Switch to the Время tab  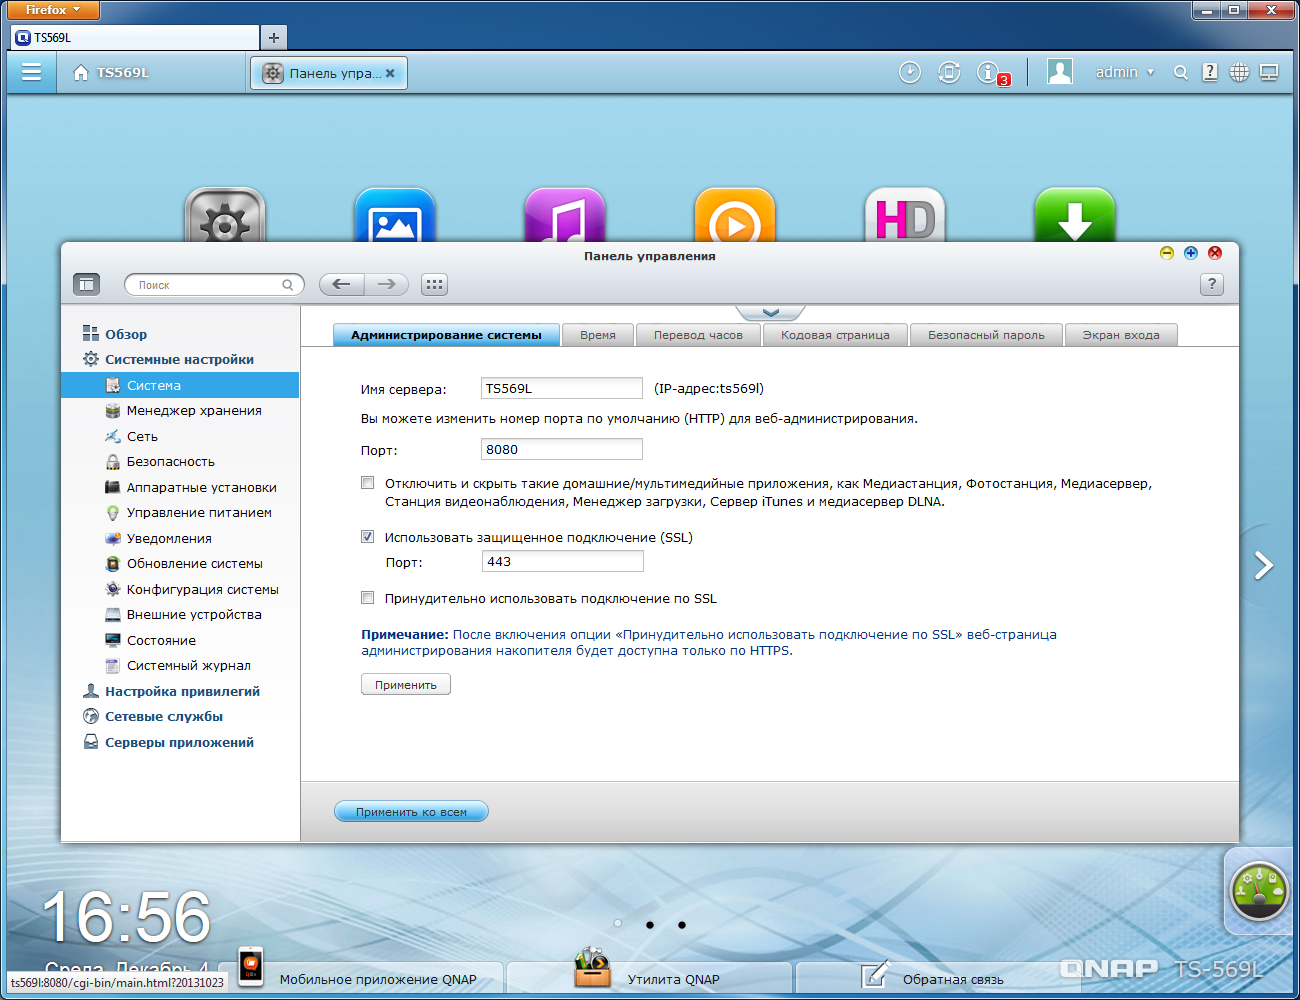click(598, 335)
